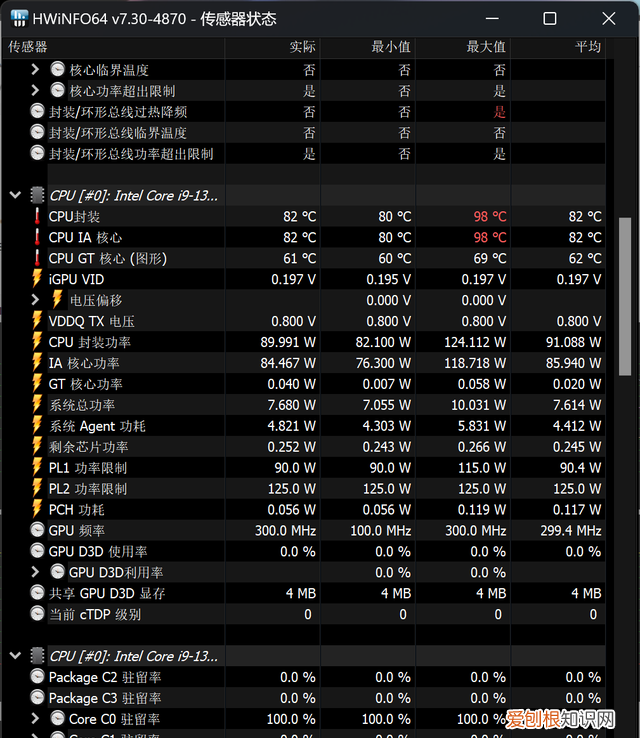Screen dimensions: 640x738
Task: Click the chip icon of first CPU [#0] group
Action: pyautogui.click(x=37, y=195)
